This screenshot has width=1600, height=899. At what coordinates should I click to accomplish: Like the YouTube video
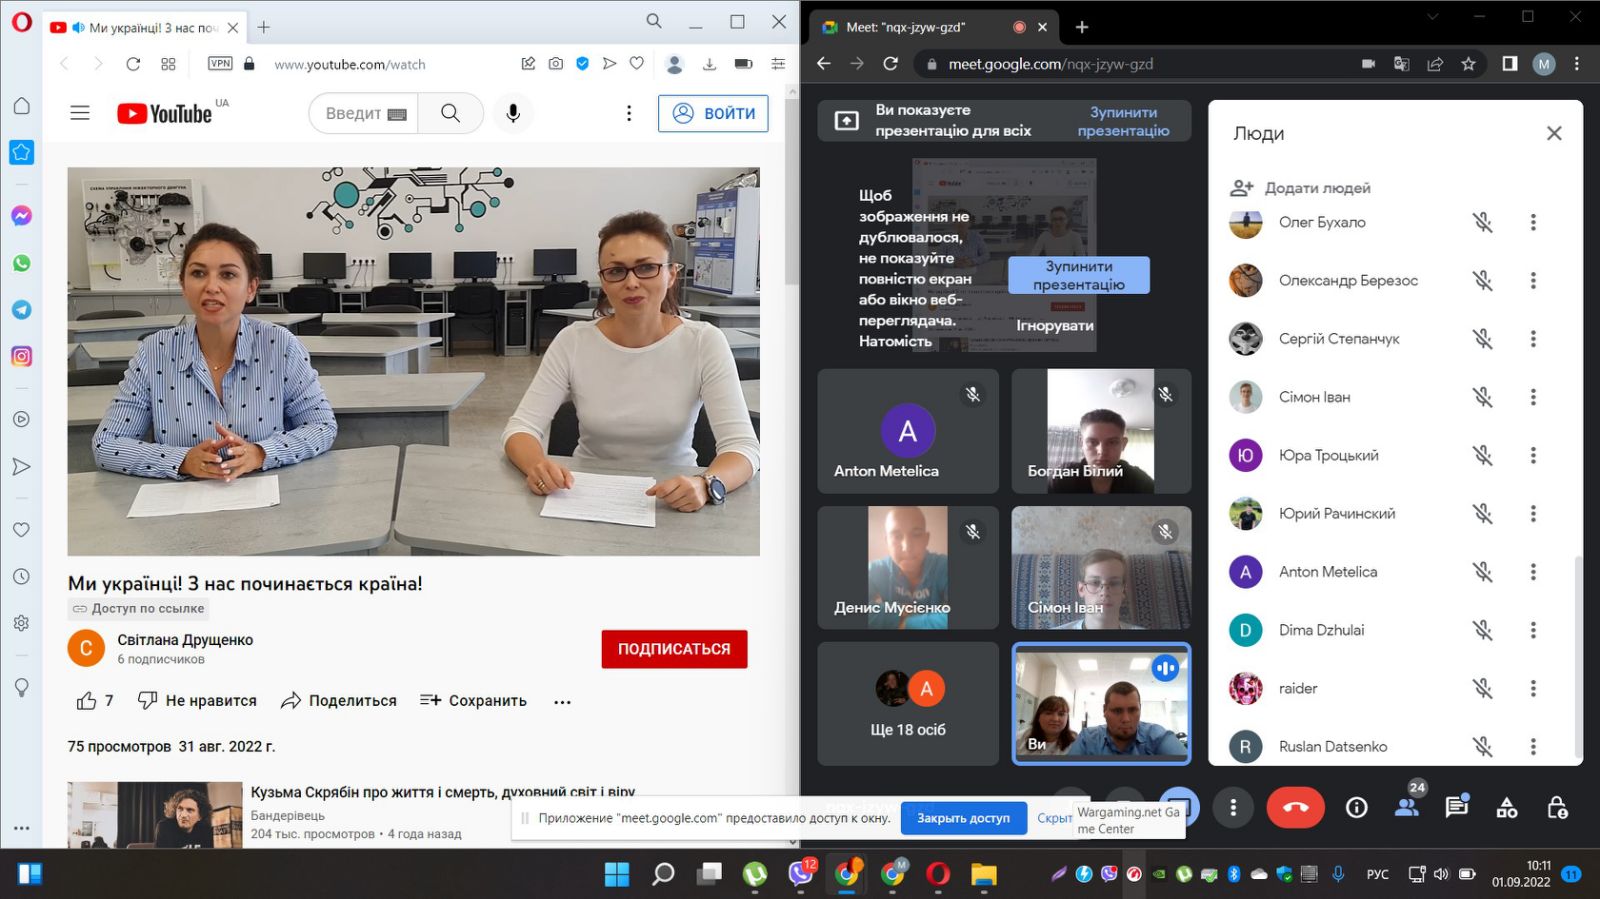(x=95, y=701)
